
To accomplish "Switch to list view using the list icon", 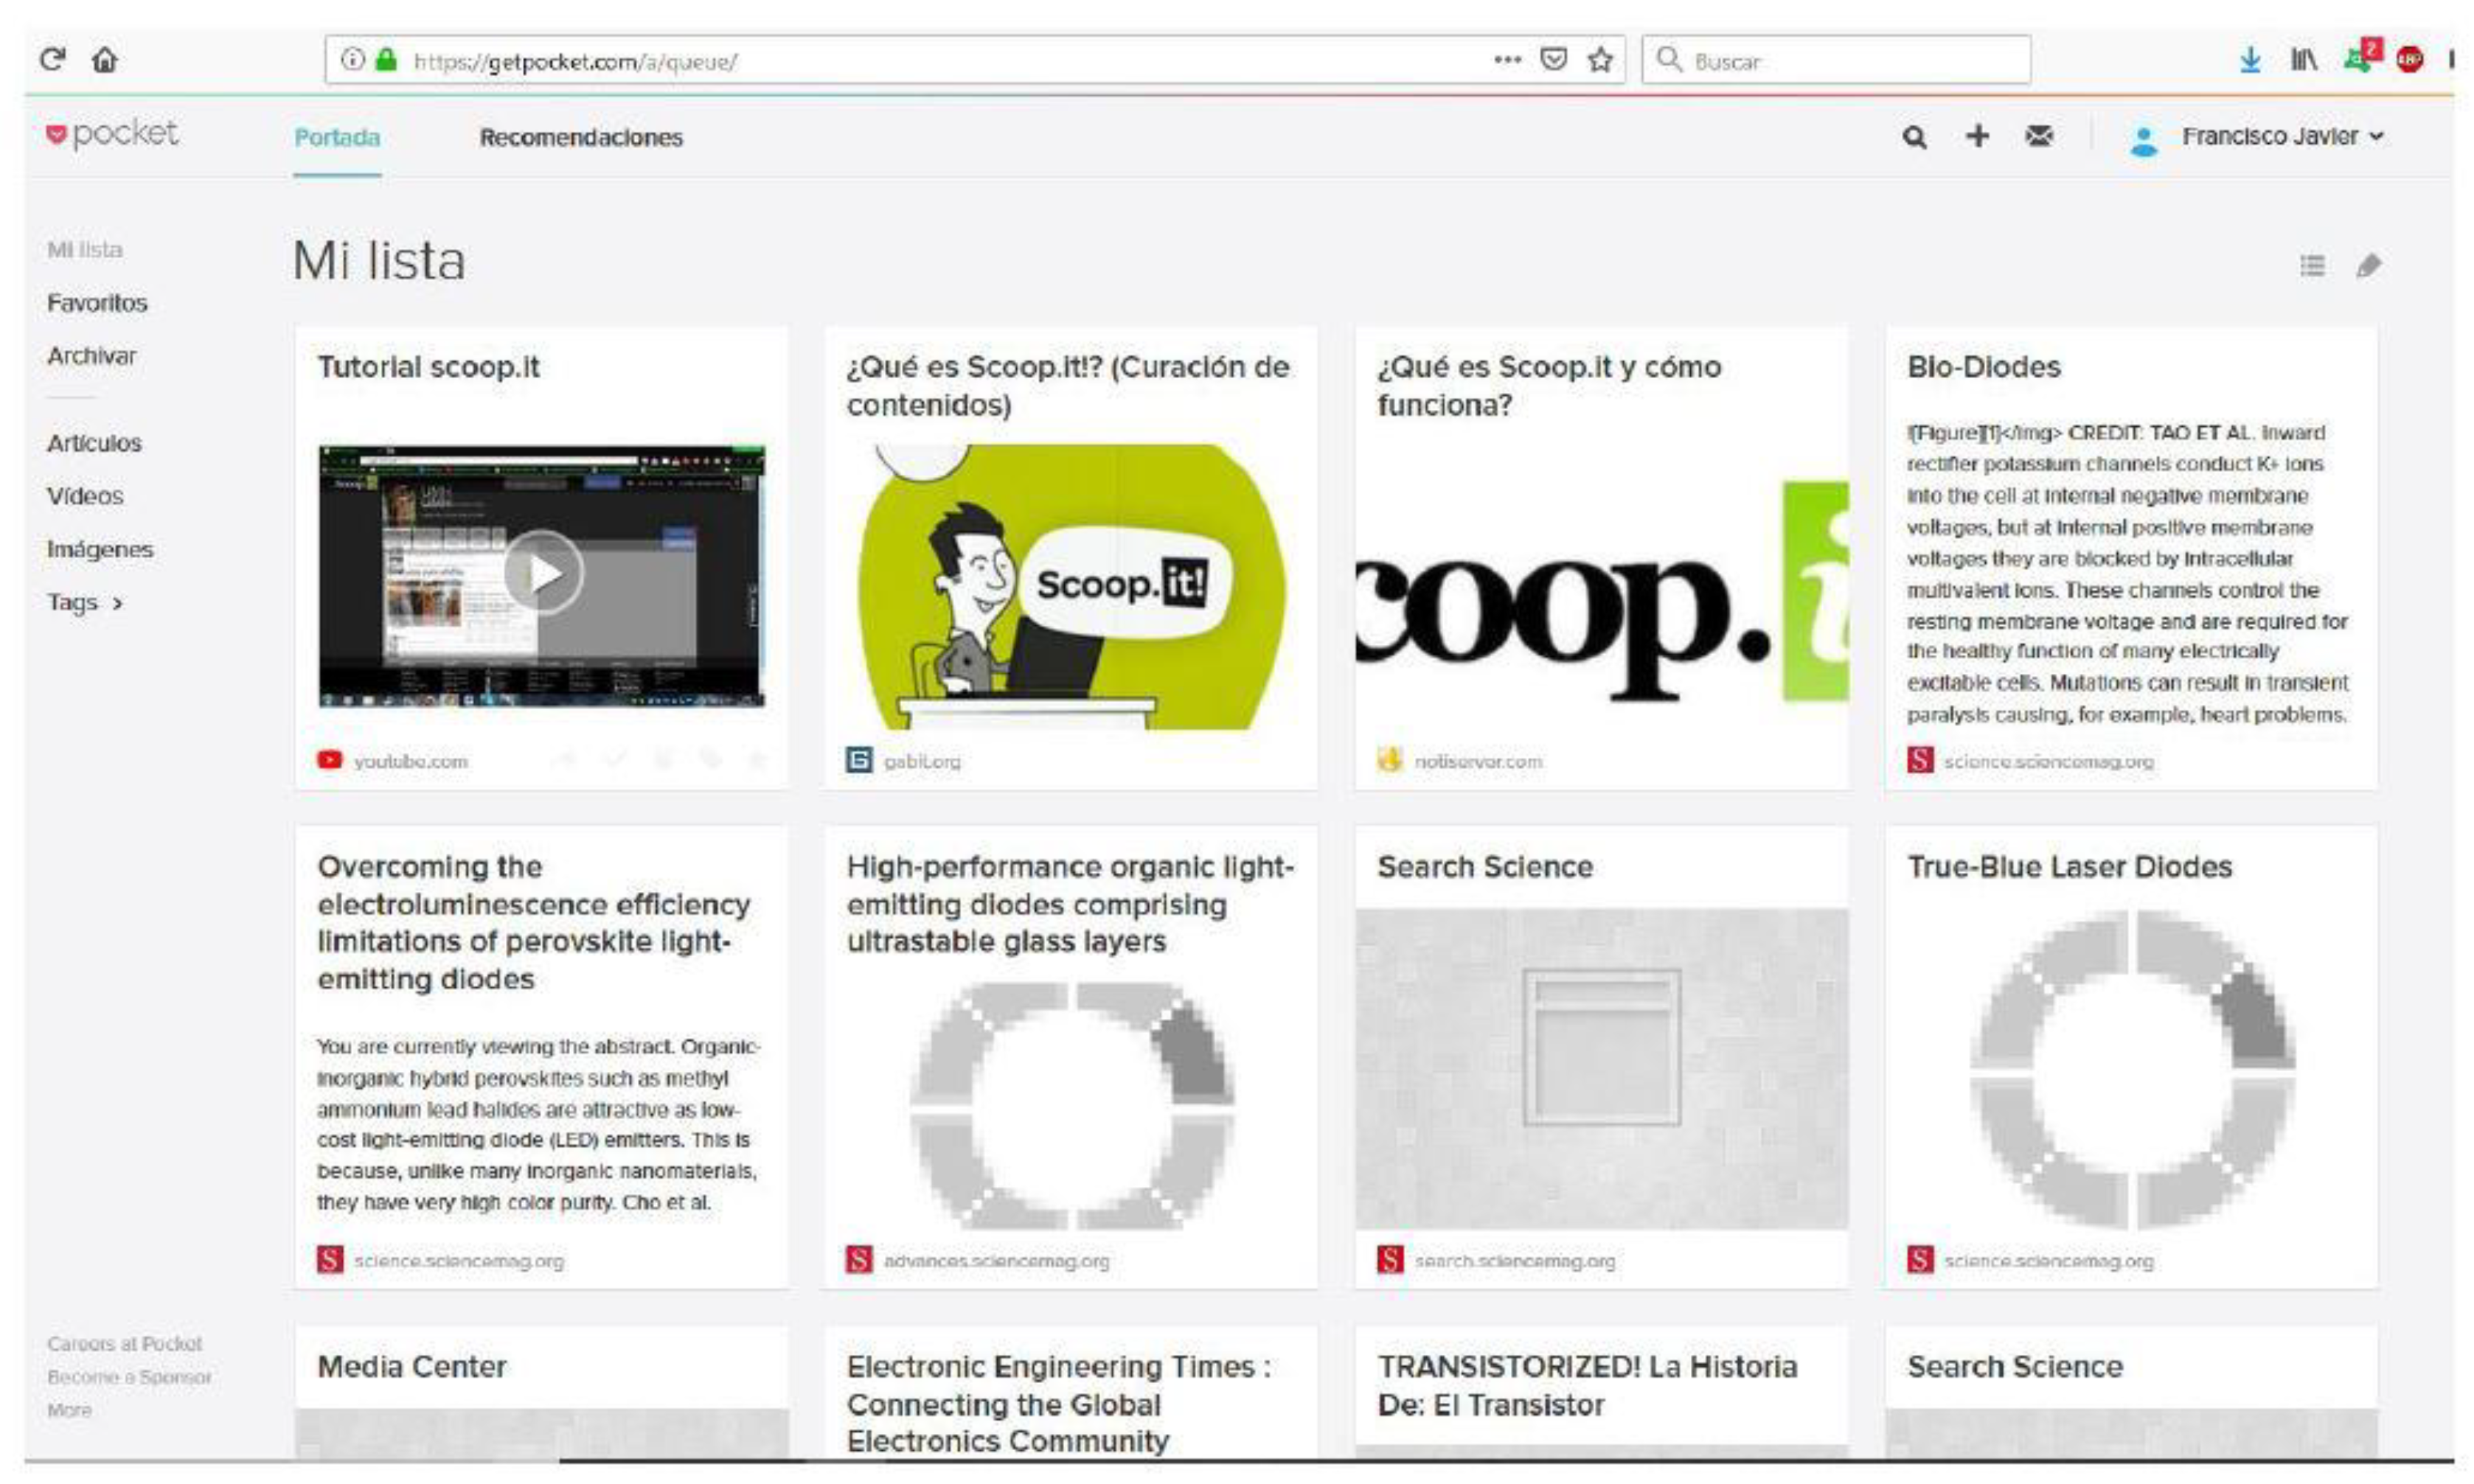I will pyautogui.click(x=2312, y=265).
